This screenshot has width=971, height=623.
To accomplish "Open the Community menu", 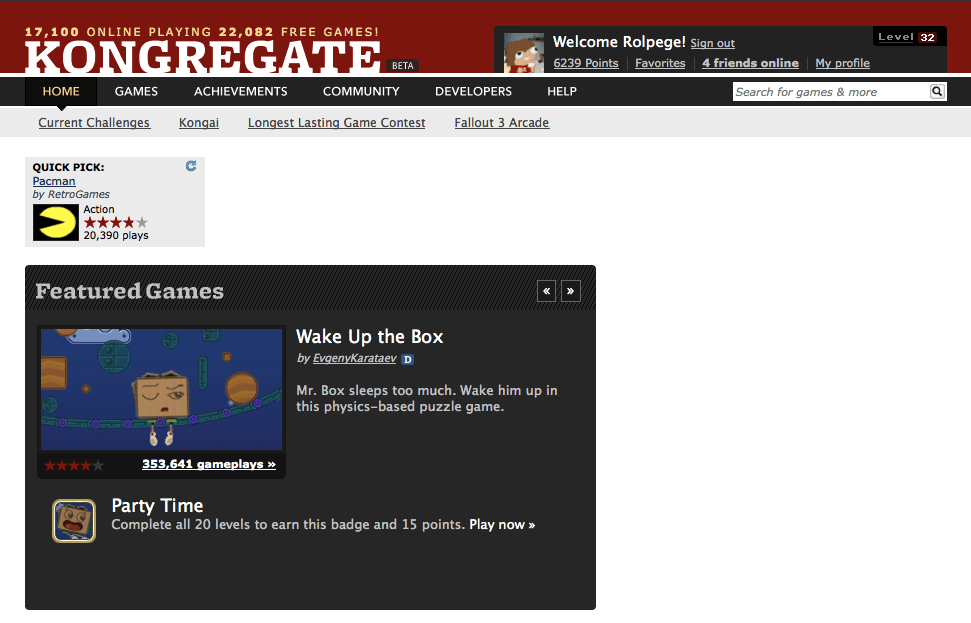I will (361, 92).
